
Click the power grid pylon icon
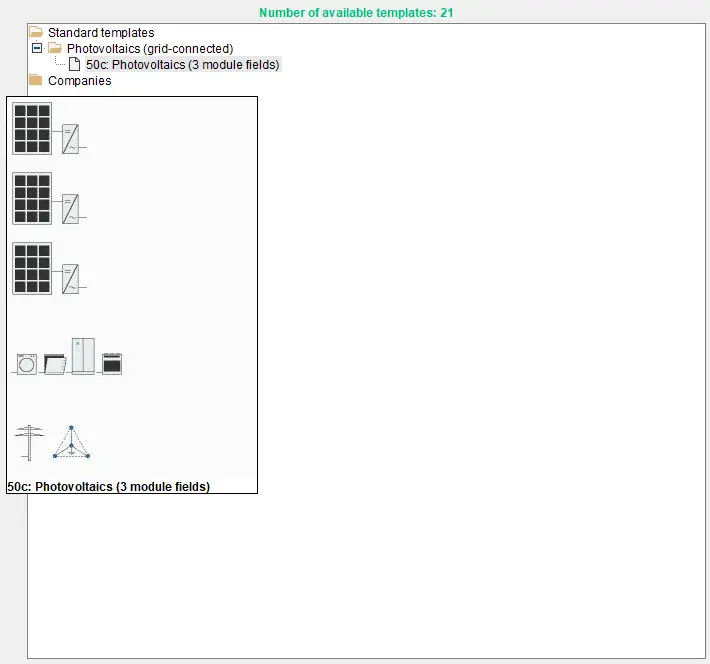coord(29,443)
